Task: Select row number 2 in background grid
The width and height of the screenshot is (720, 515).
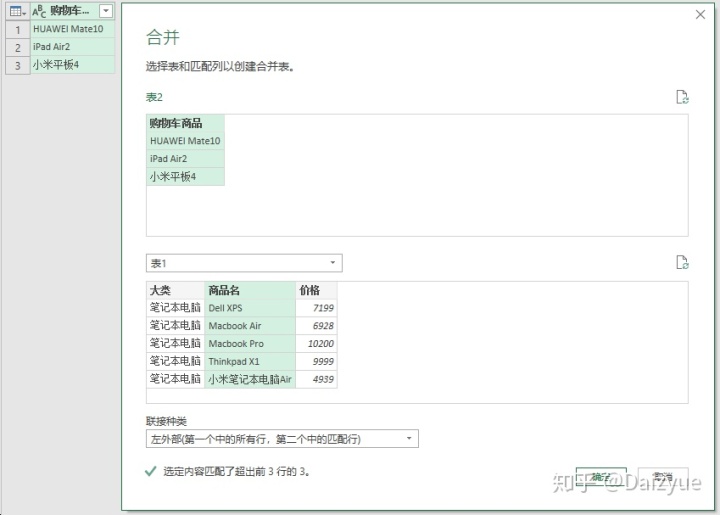Action: click(17, 48)
